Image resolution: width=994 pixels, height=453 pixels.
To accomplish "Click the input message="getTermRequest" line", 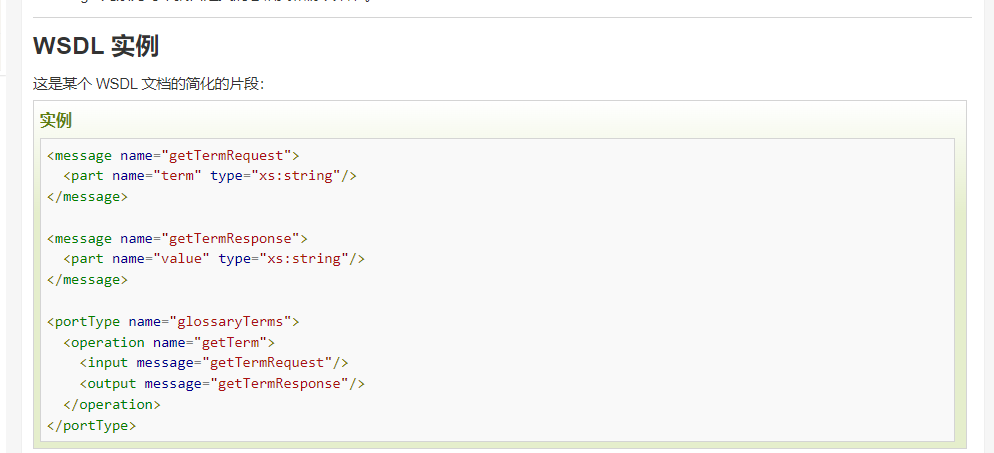I will 214,363.
